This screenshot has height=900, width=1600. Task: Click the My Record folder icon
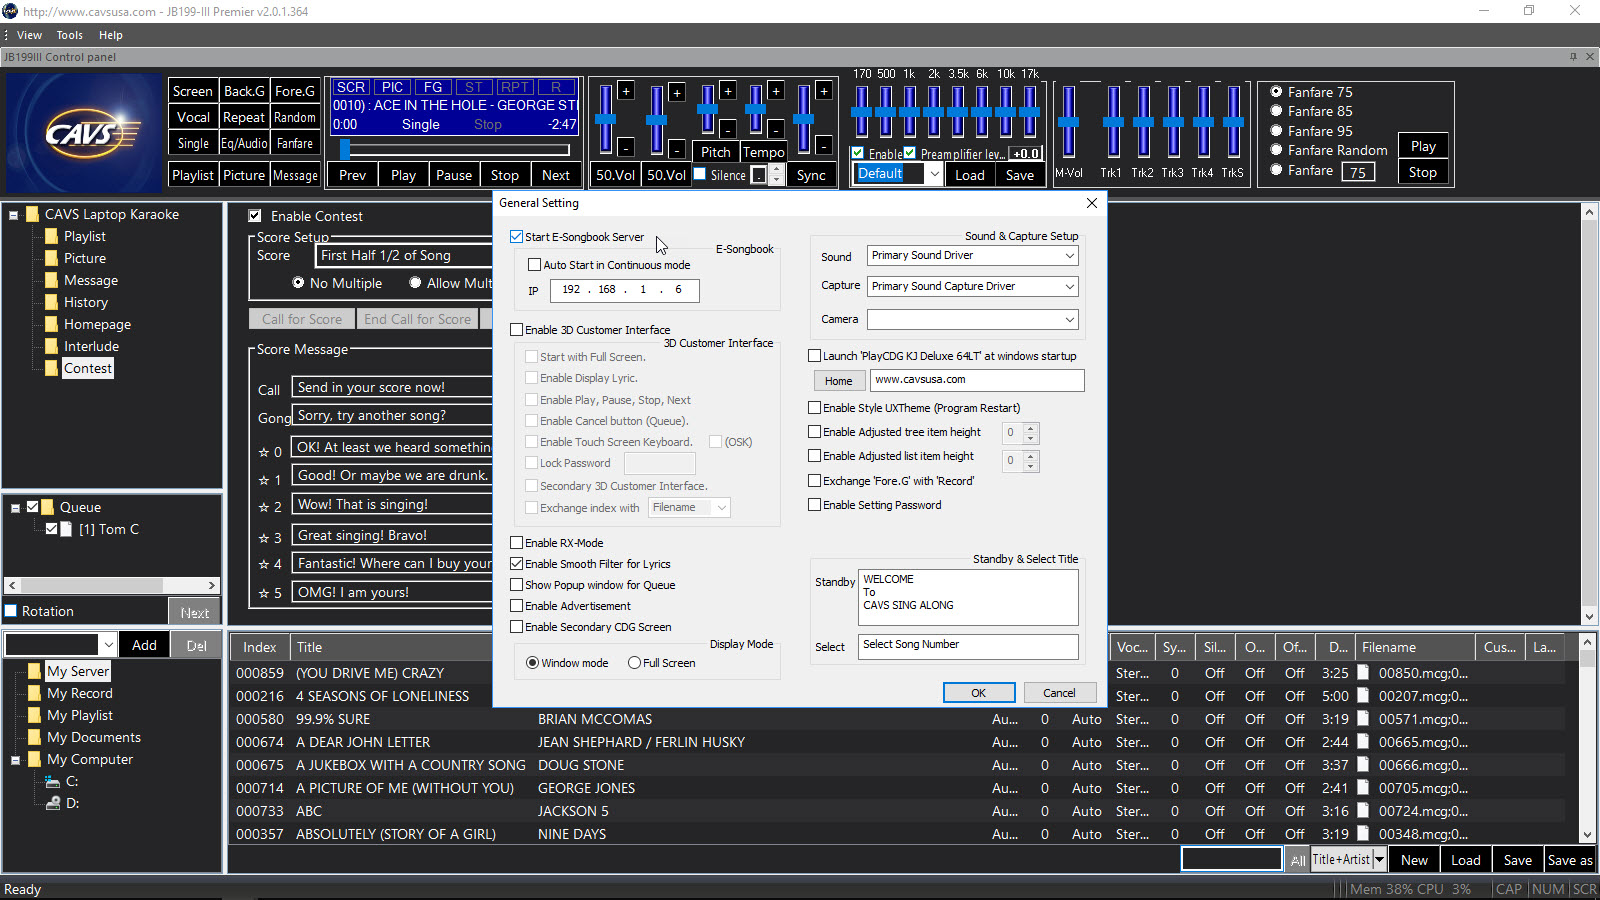tap(34, 693)
